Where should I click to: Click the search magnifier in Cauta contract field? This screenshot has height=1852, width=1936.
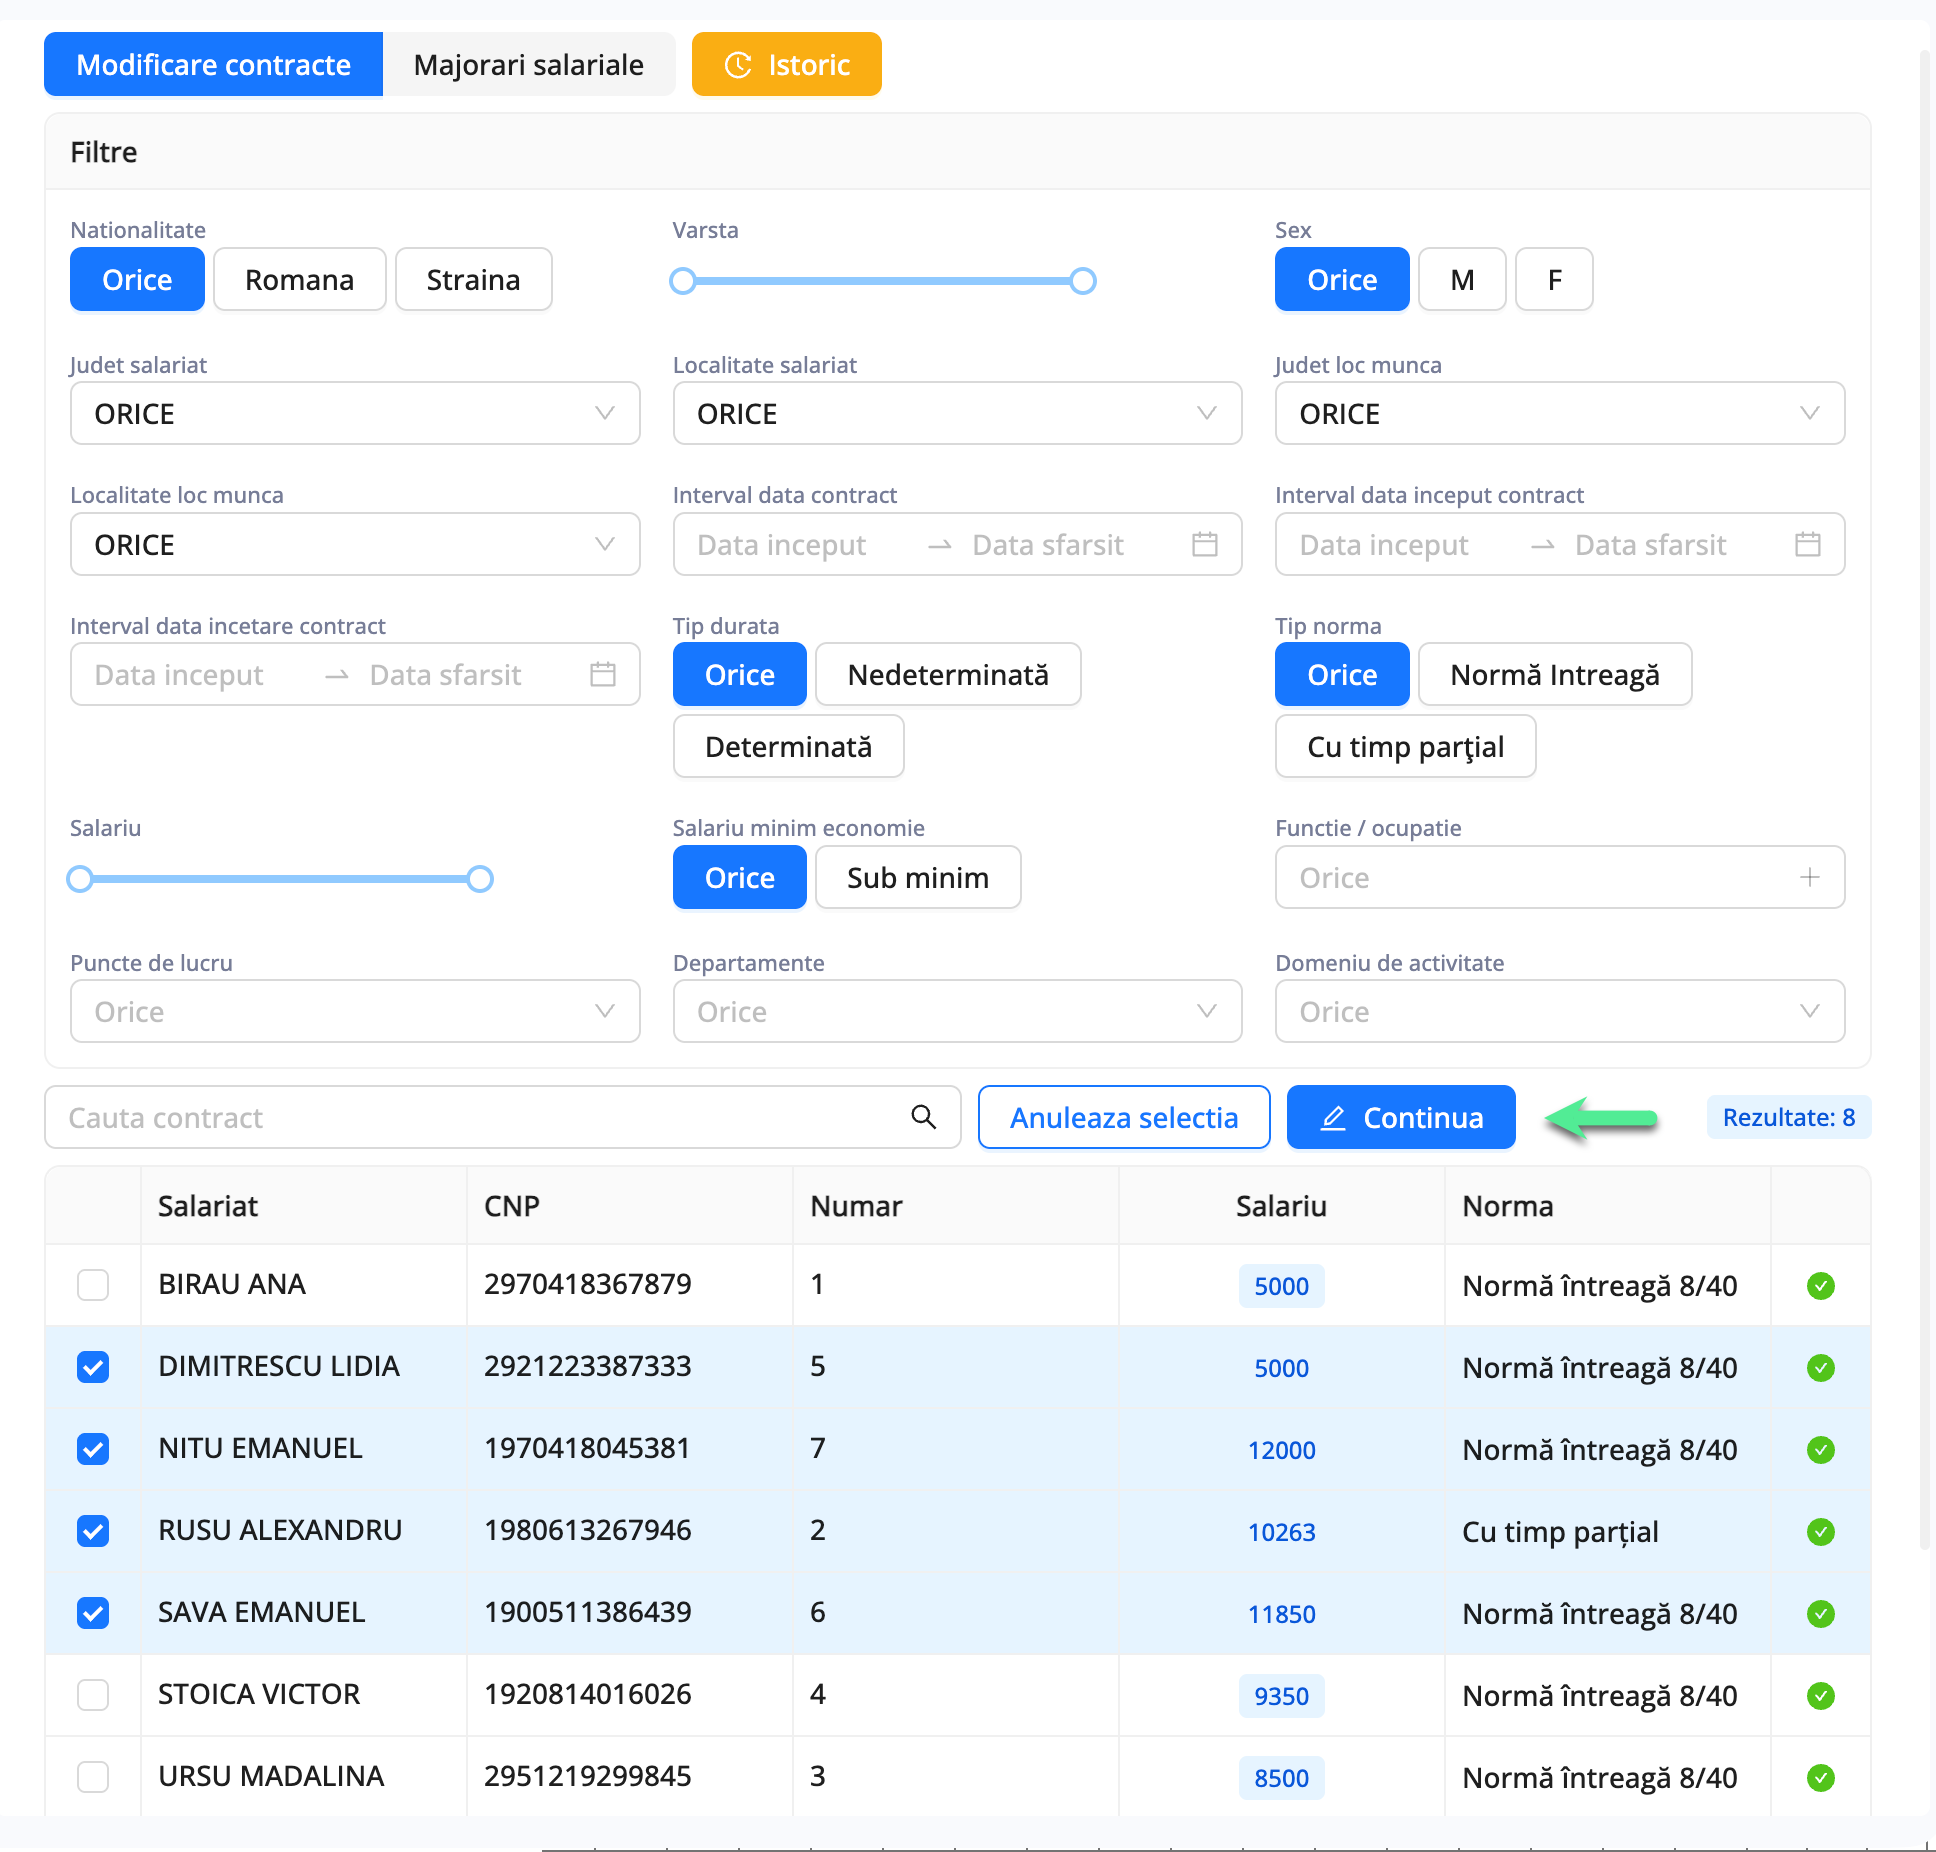922,1117
